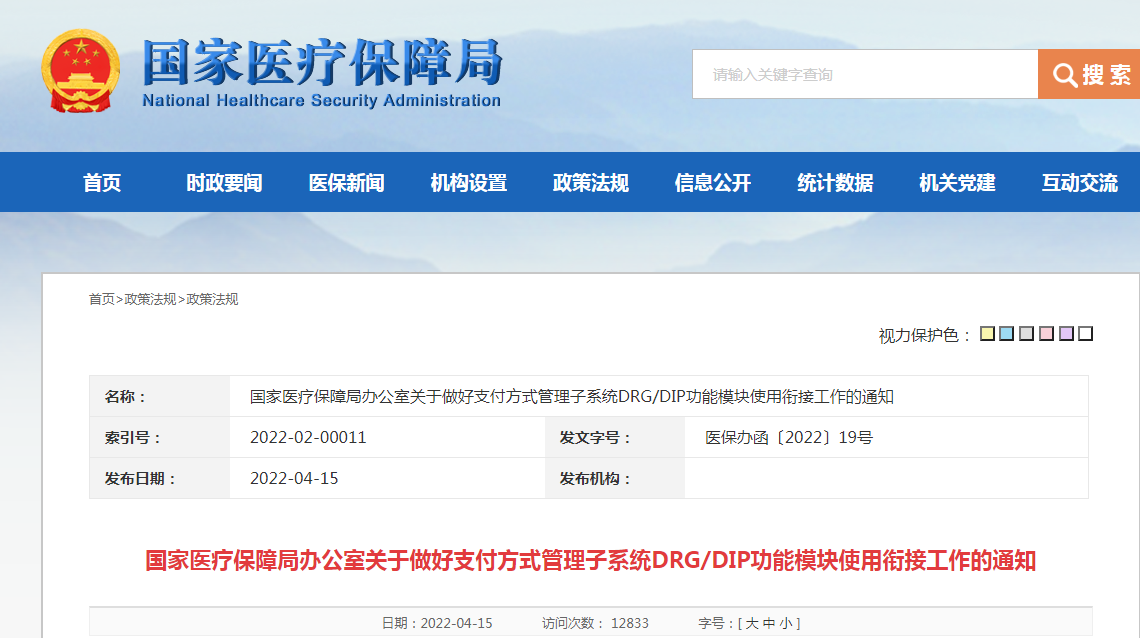Click the national emblem logo
The width and height of the screenshot is (1140, 638).
click(x=81, y=71)
